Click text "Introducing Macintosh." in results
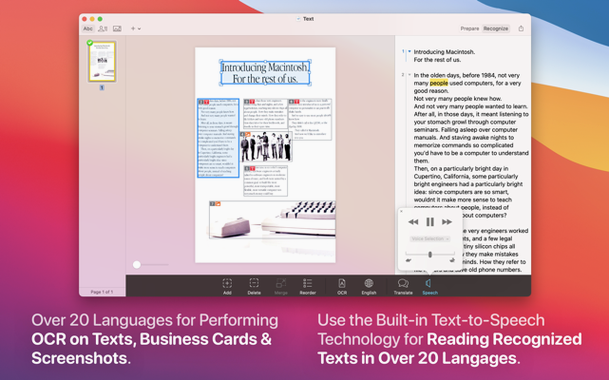Screen dimensions: 609x380 (x=444, y=52)
